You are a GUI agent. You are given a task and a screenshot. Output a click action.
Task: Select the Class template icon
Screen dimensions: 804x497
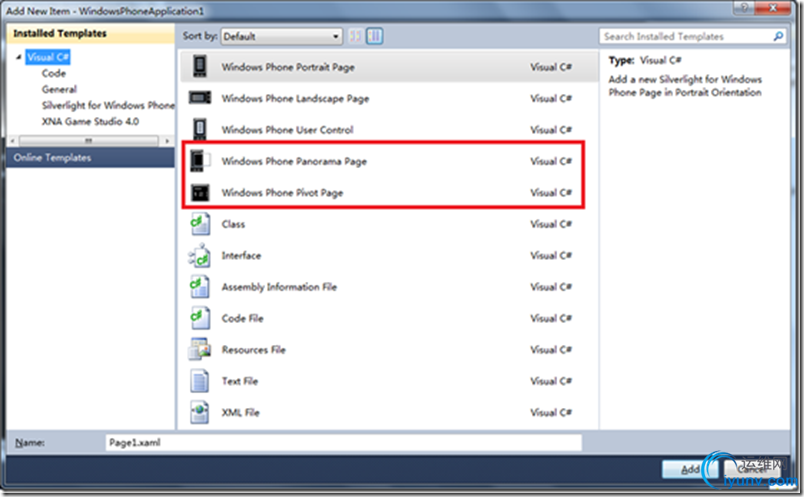tap(199, 224)
